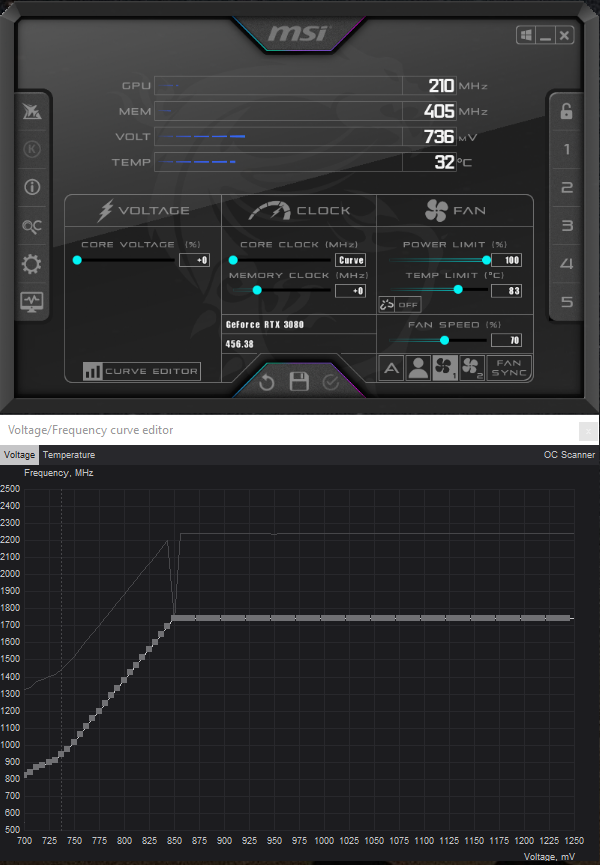Click the core voltage slider handle

pos(77,260)
